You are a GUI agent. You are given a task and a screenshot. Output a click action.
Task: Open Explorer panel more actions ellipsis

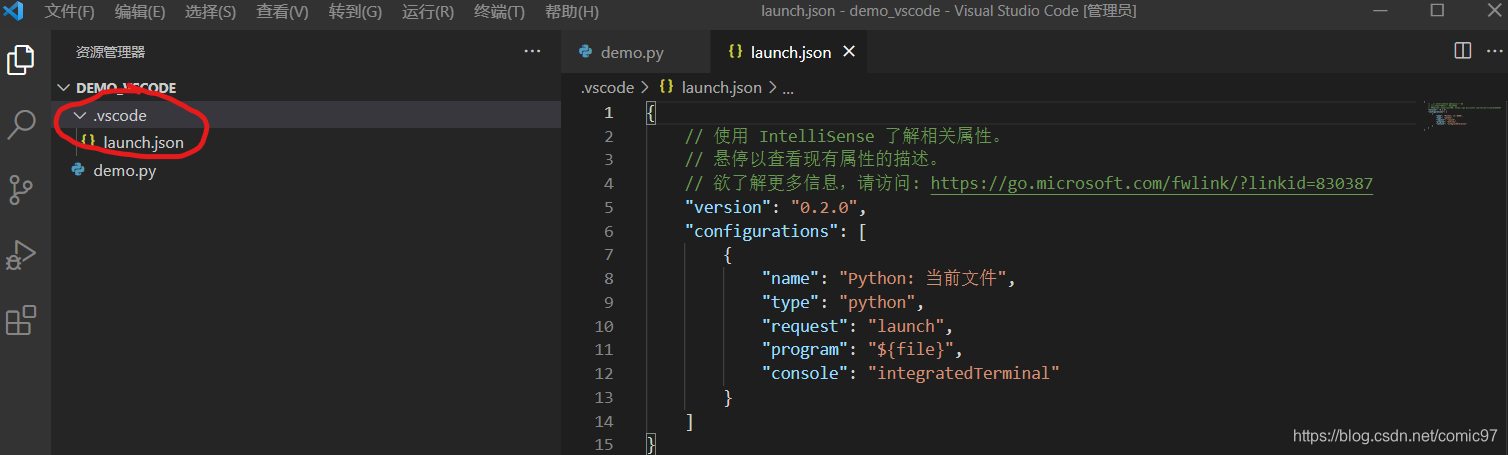coord(532,51)
